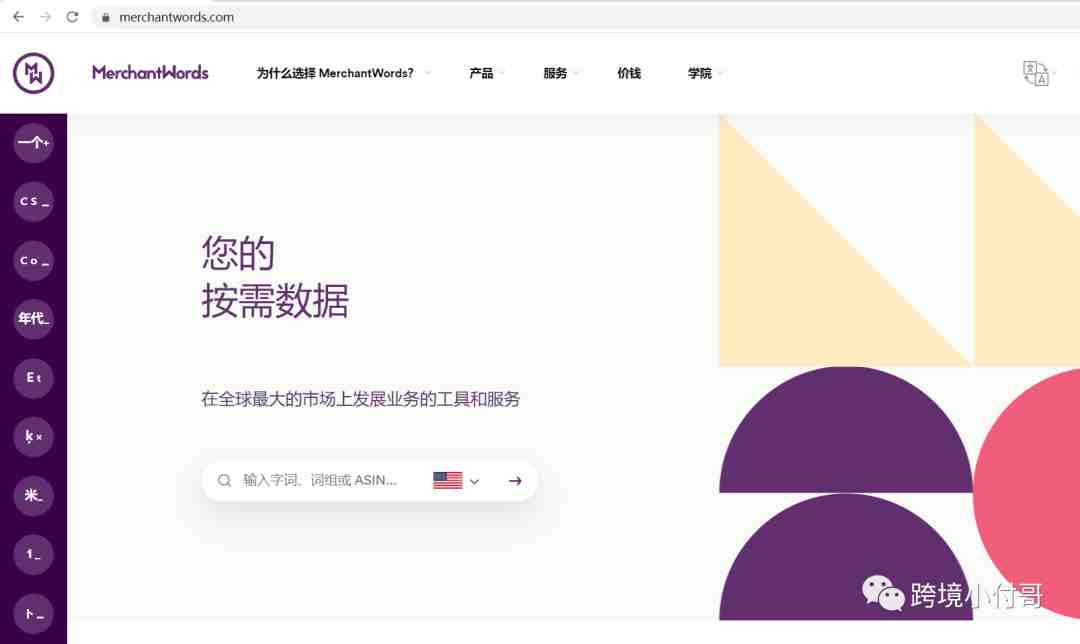Expand chevron beside 学院
The height and width of the screenshot is (644, 1080).
(x=720, y=73)
